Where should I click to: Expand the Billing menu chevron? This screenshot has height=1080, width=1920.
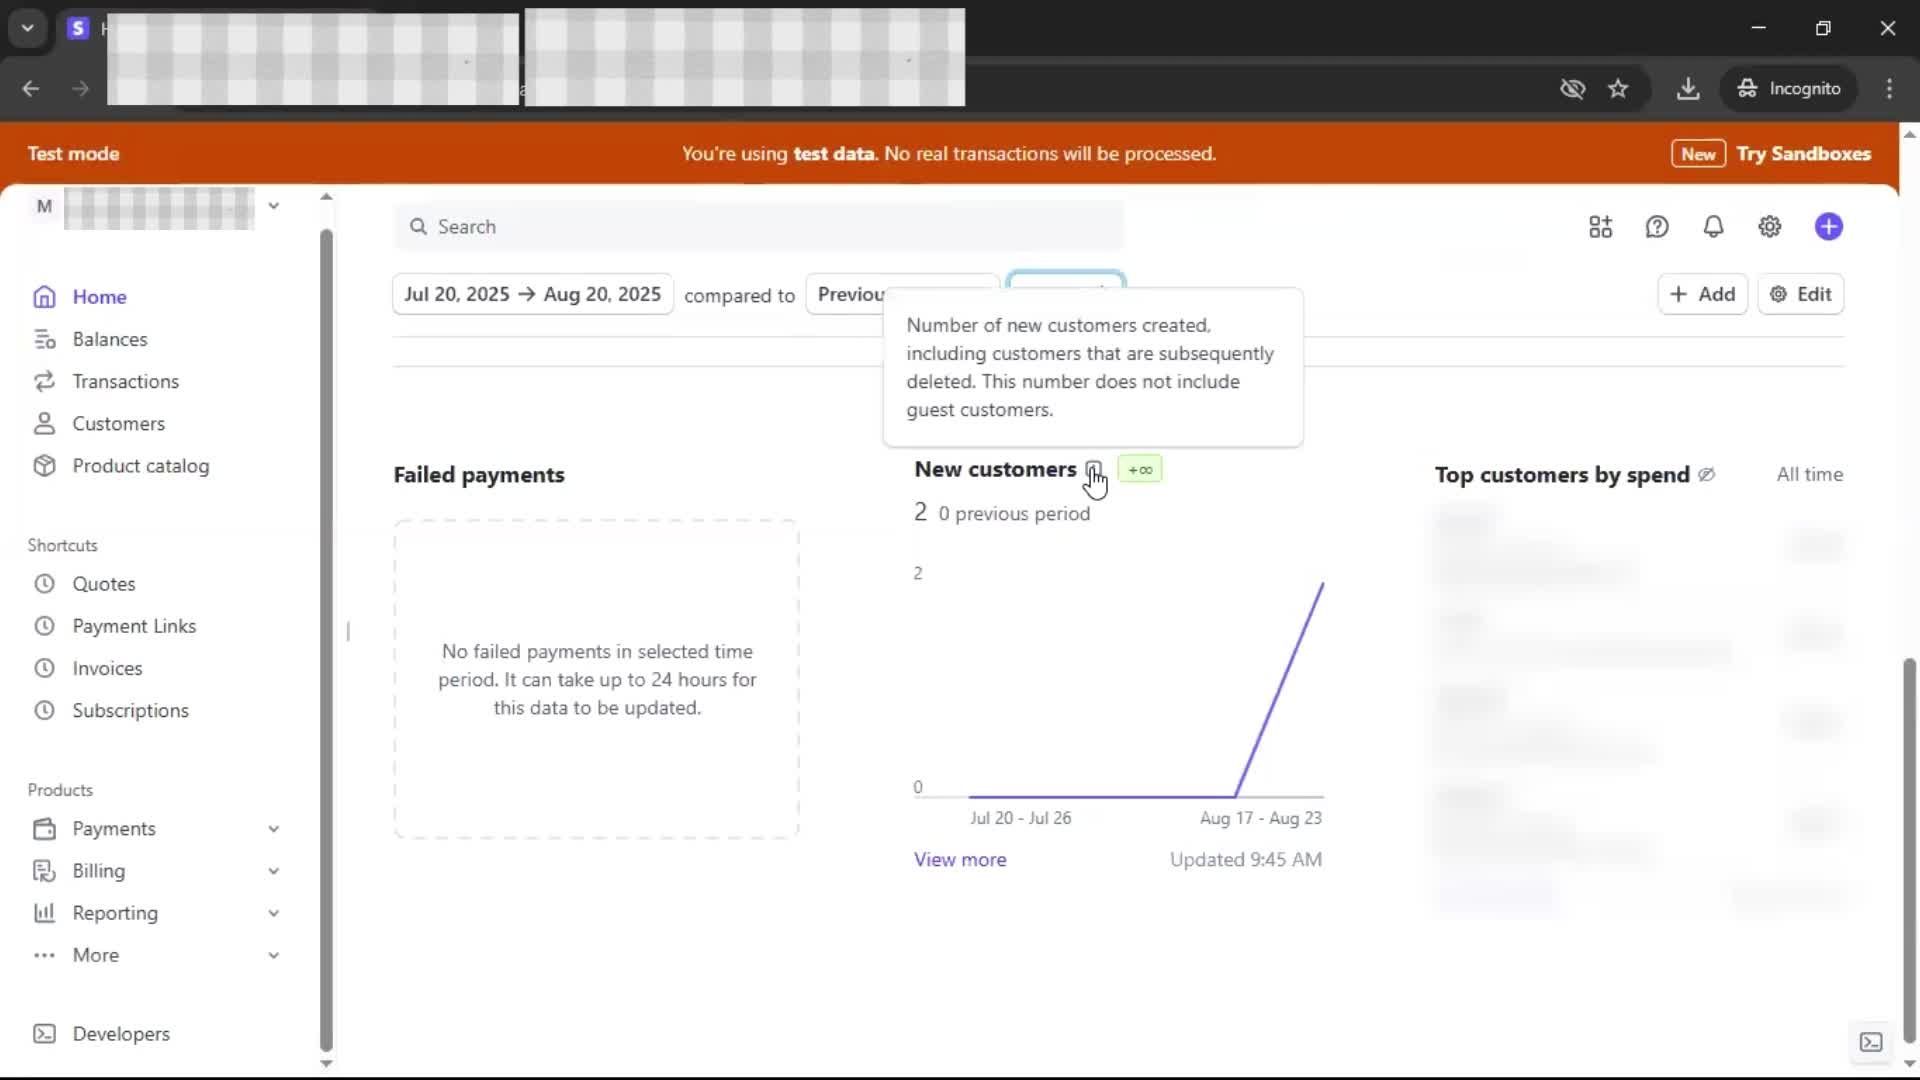coord(273,871)
